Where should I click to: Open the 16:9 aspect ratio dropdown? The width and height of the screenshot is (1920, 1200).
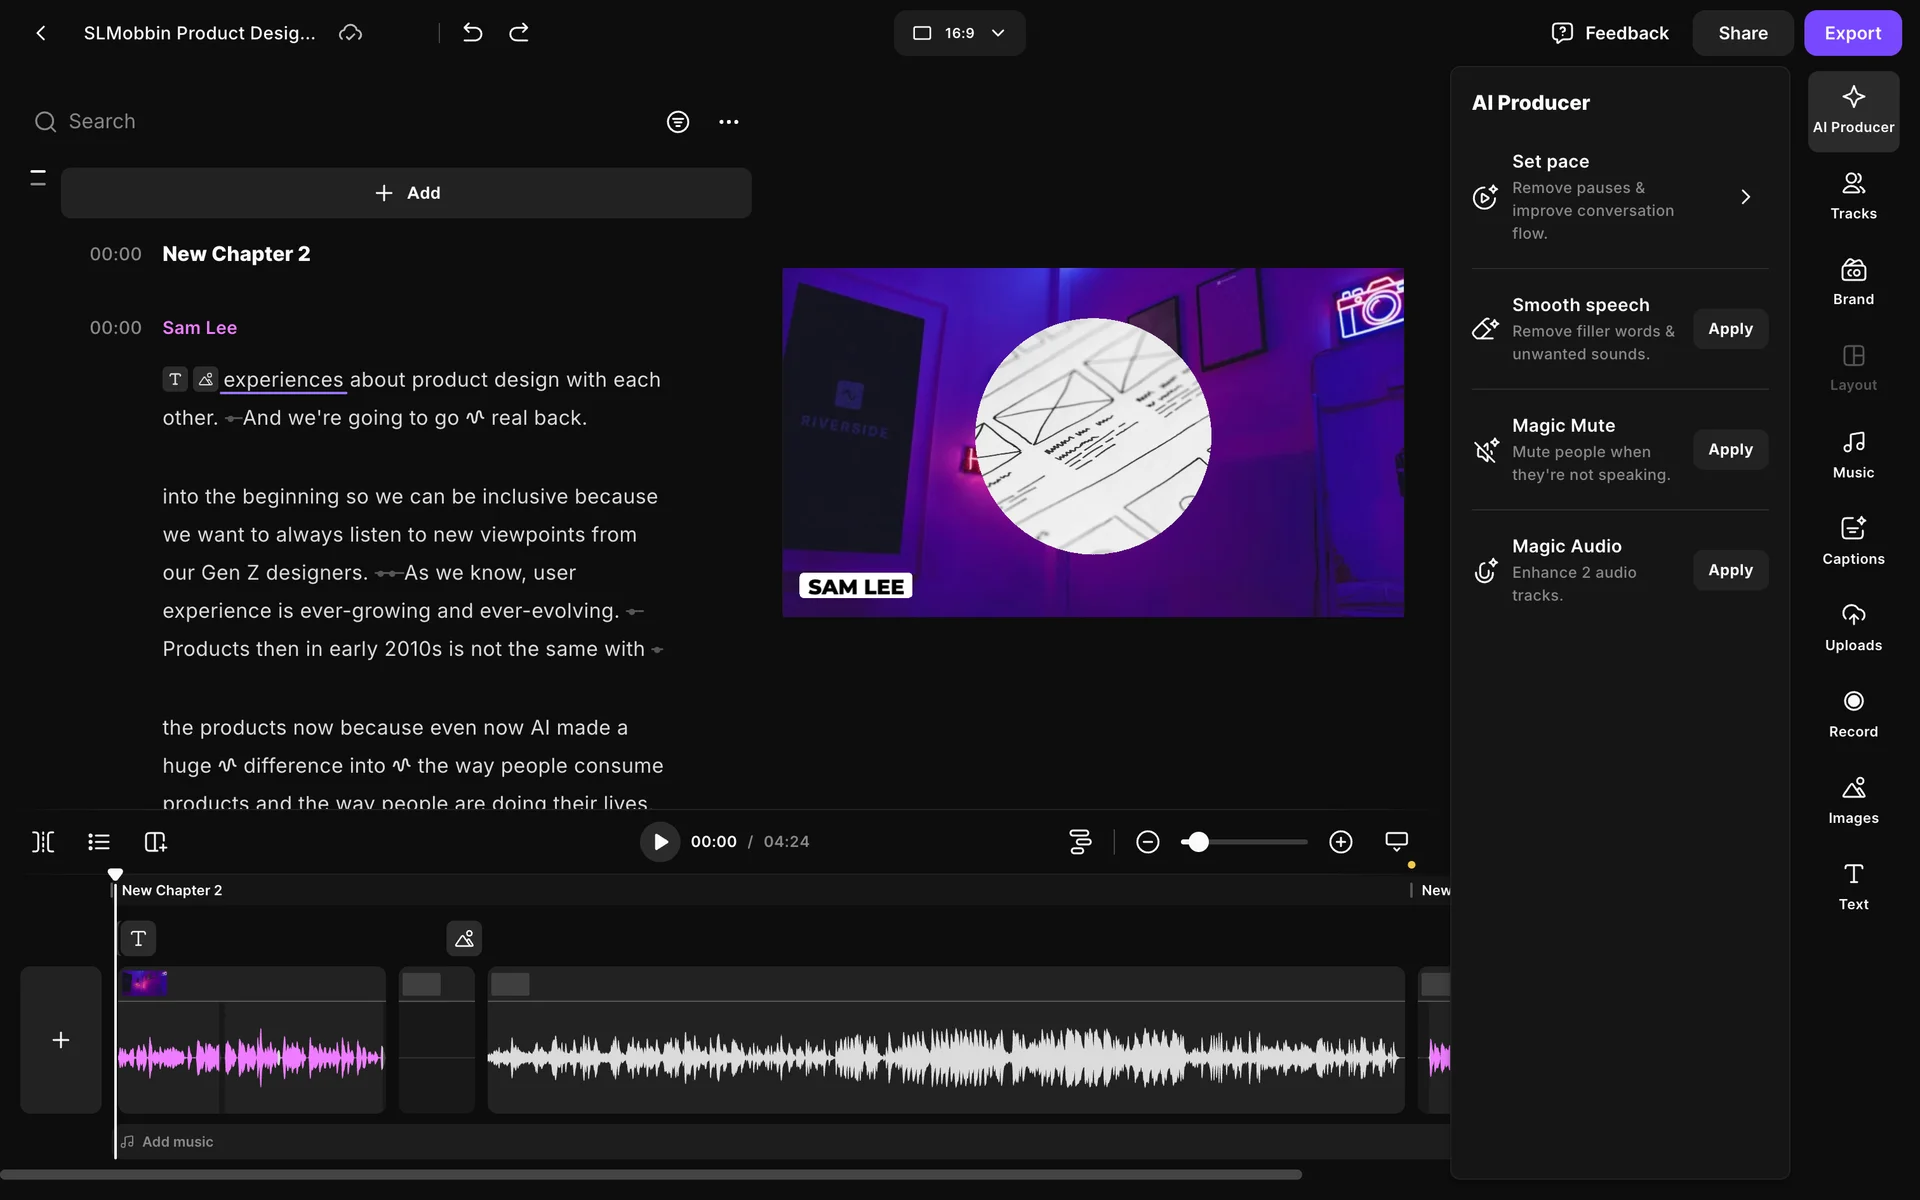pos(959,33)
